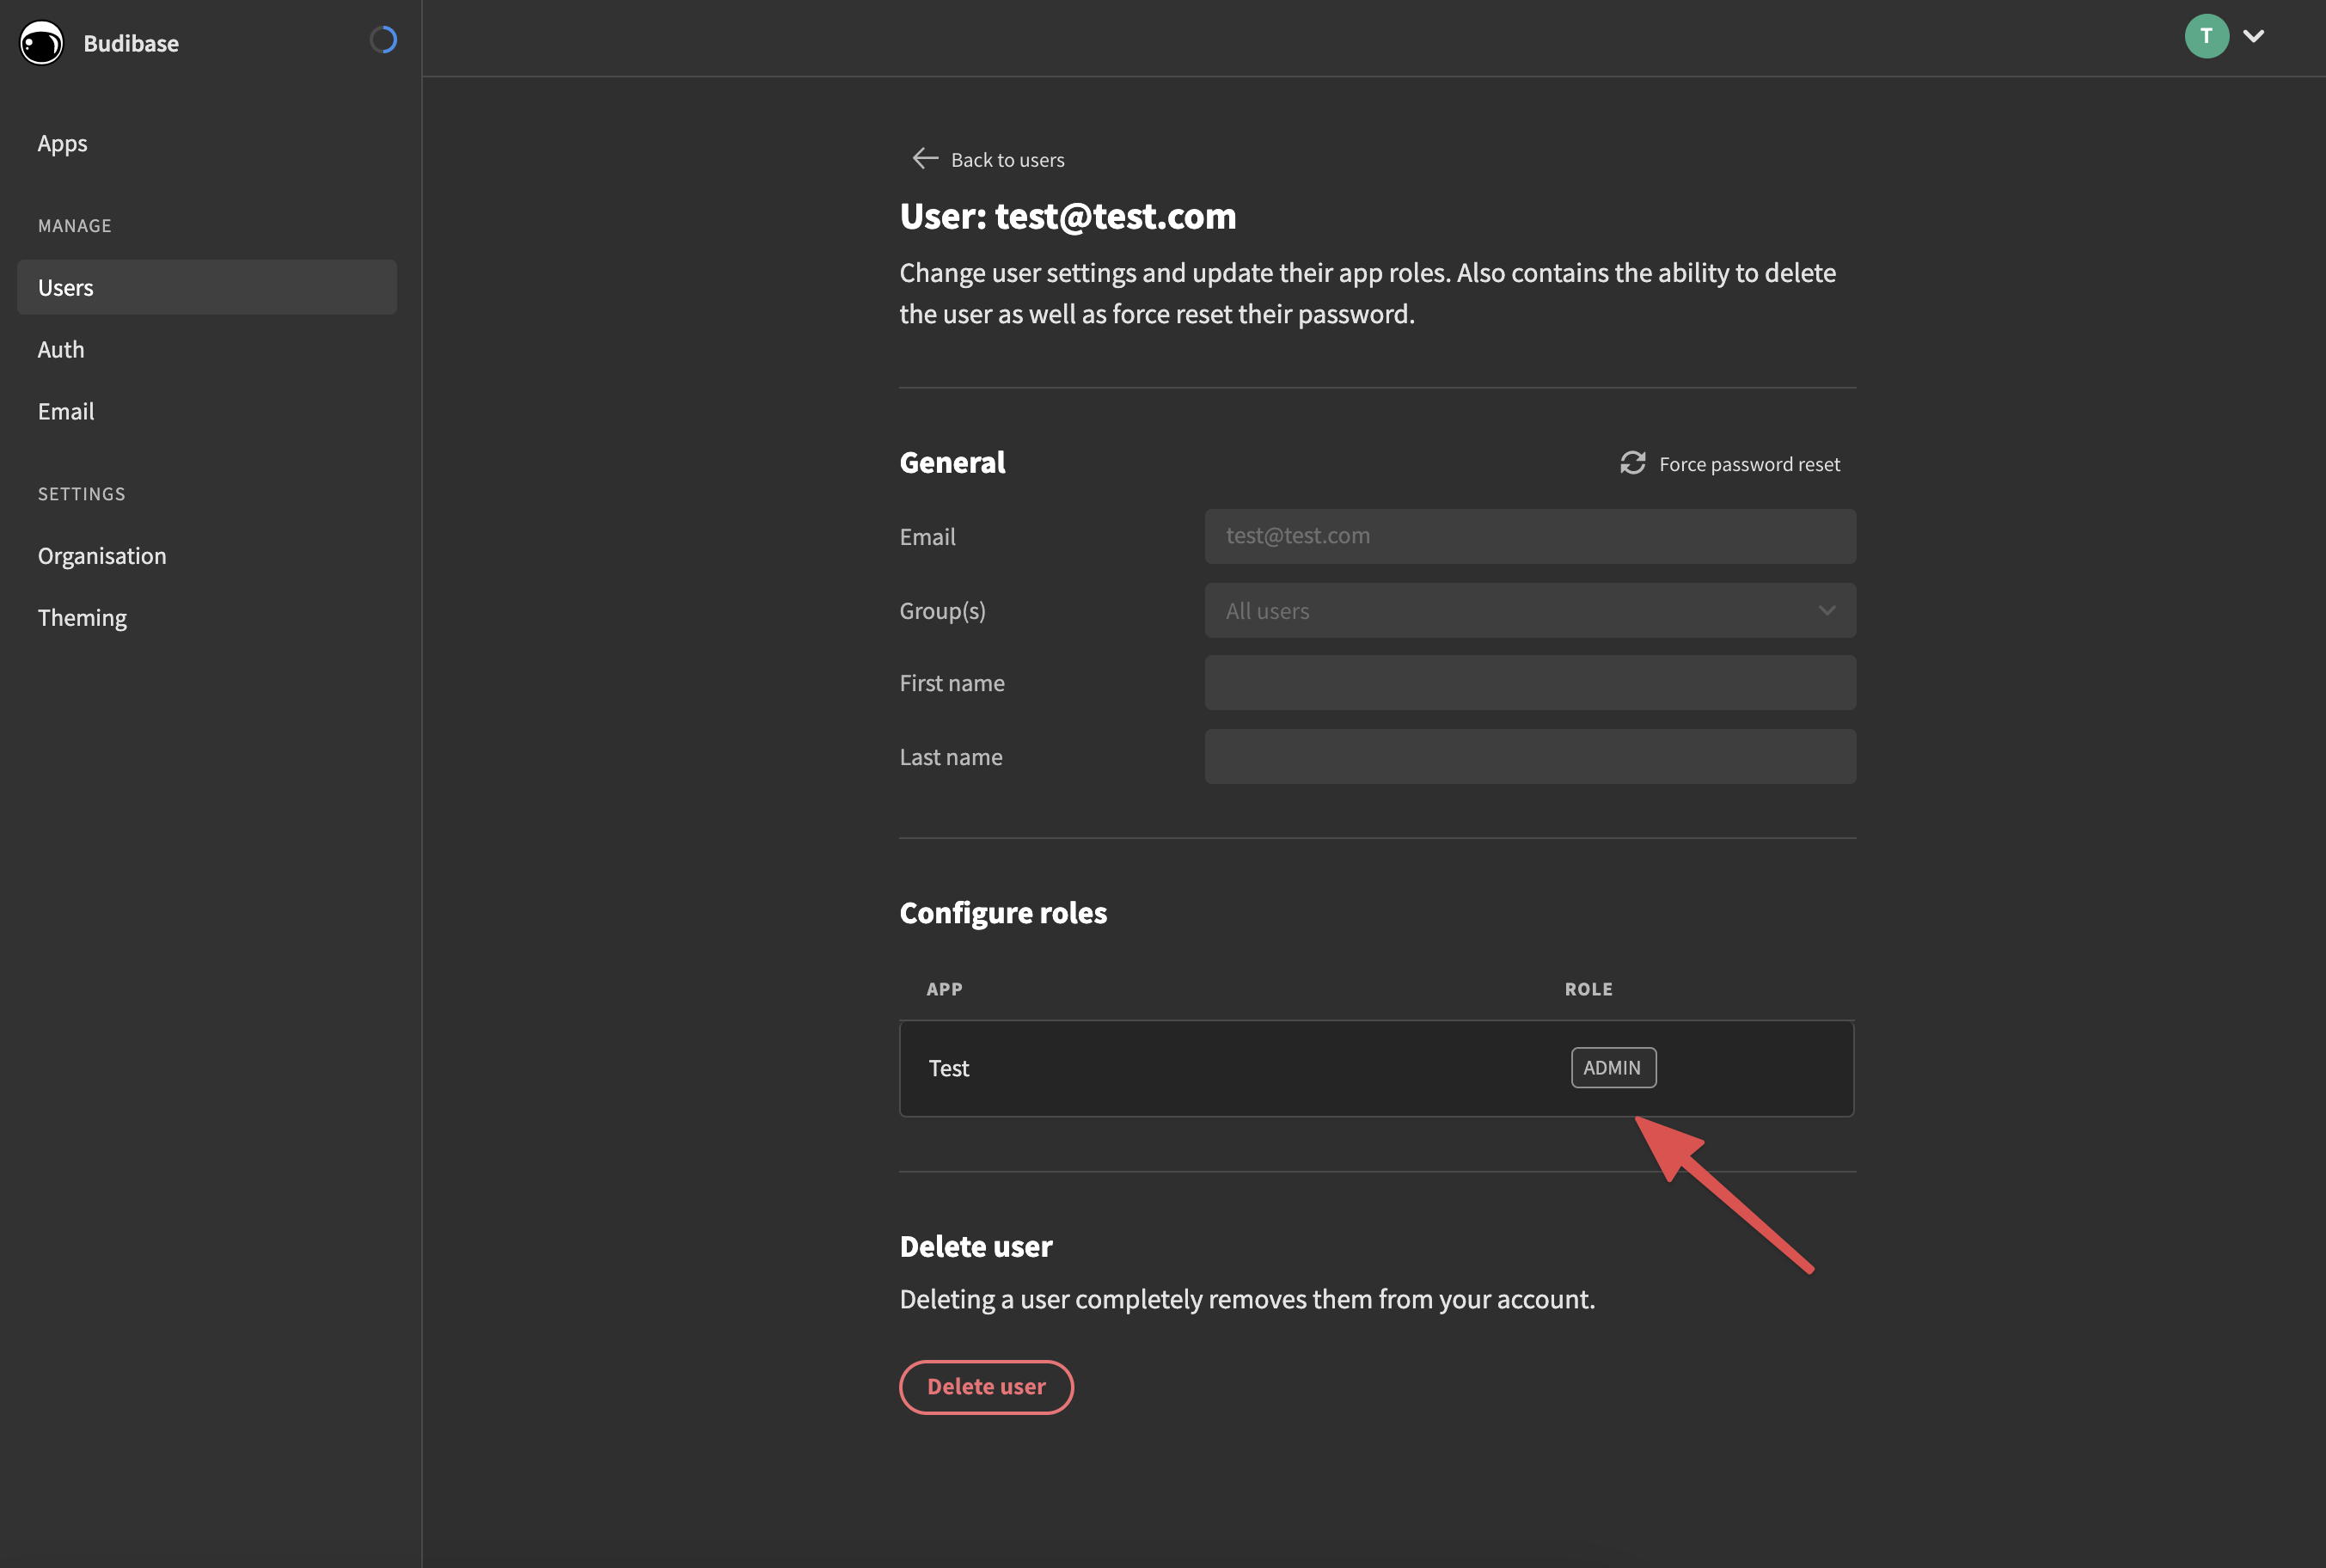Select Theming in the Settings section
This screenshot has width=2326, height=1568.
(x=82, y=617)
